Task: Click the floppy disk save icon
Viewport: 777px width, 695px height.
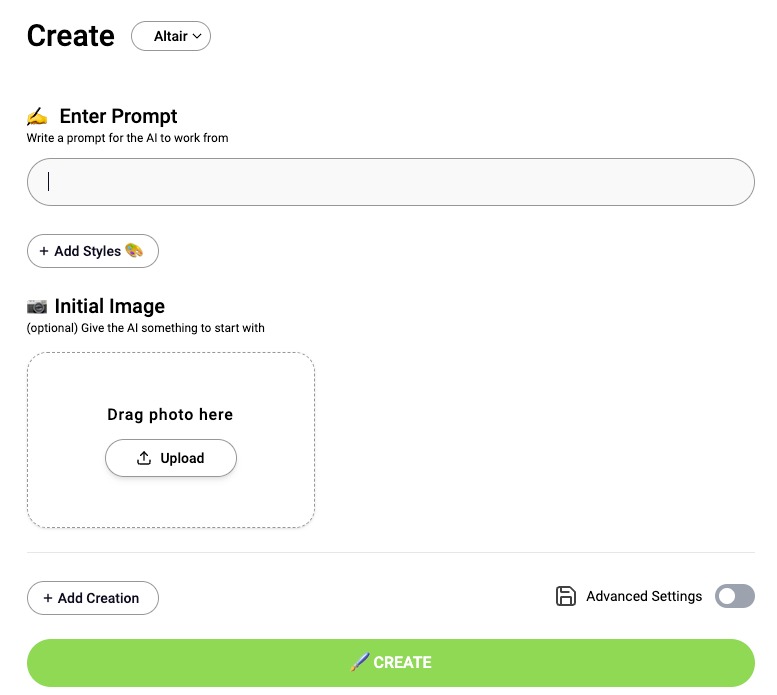Action: pos(565,596)
